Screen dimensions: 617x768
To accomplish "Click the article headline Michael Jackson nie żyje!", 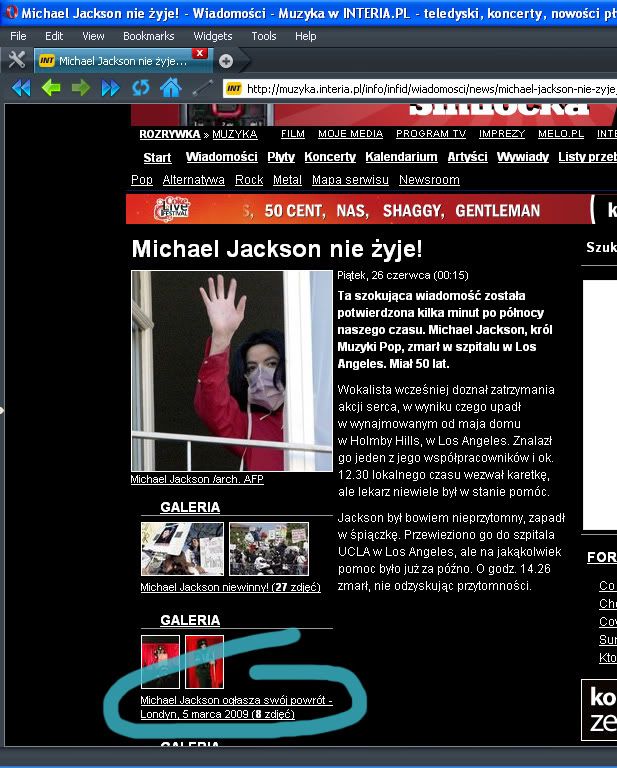I will tap(277, 249).
